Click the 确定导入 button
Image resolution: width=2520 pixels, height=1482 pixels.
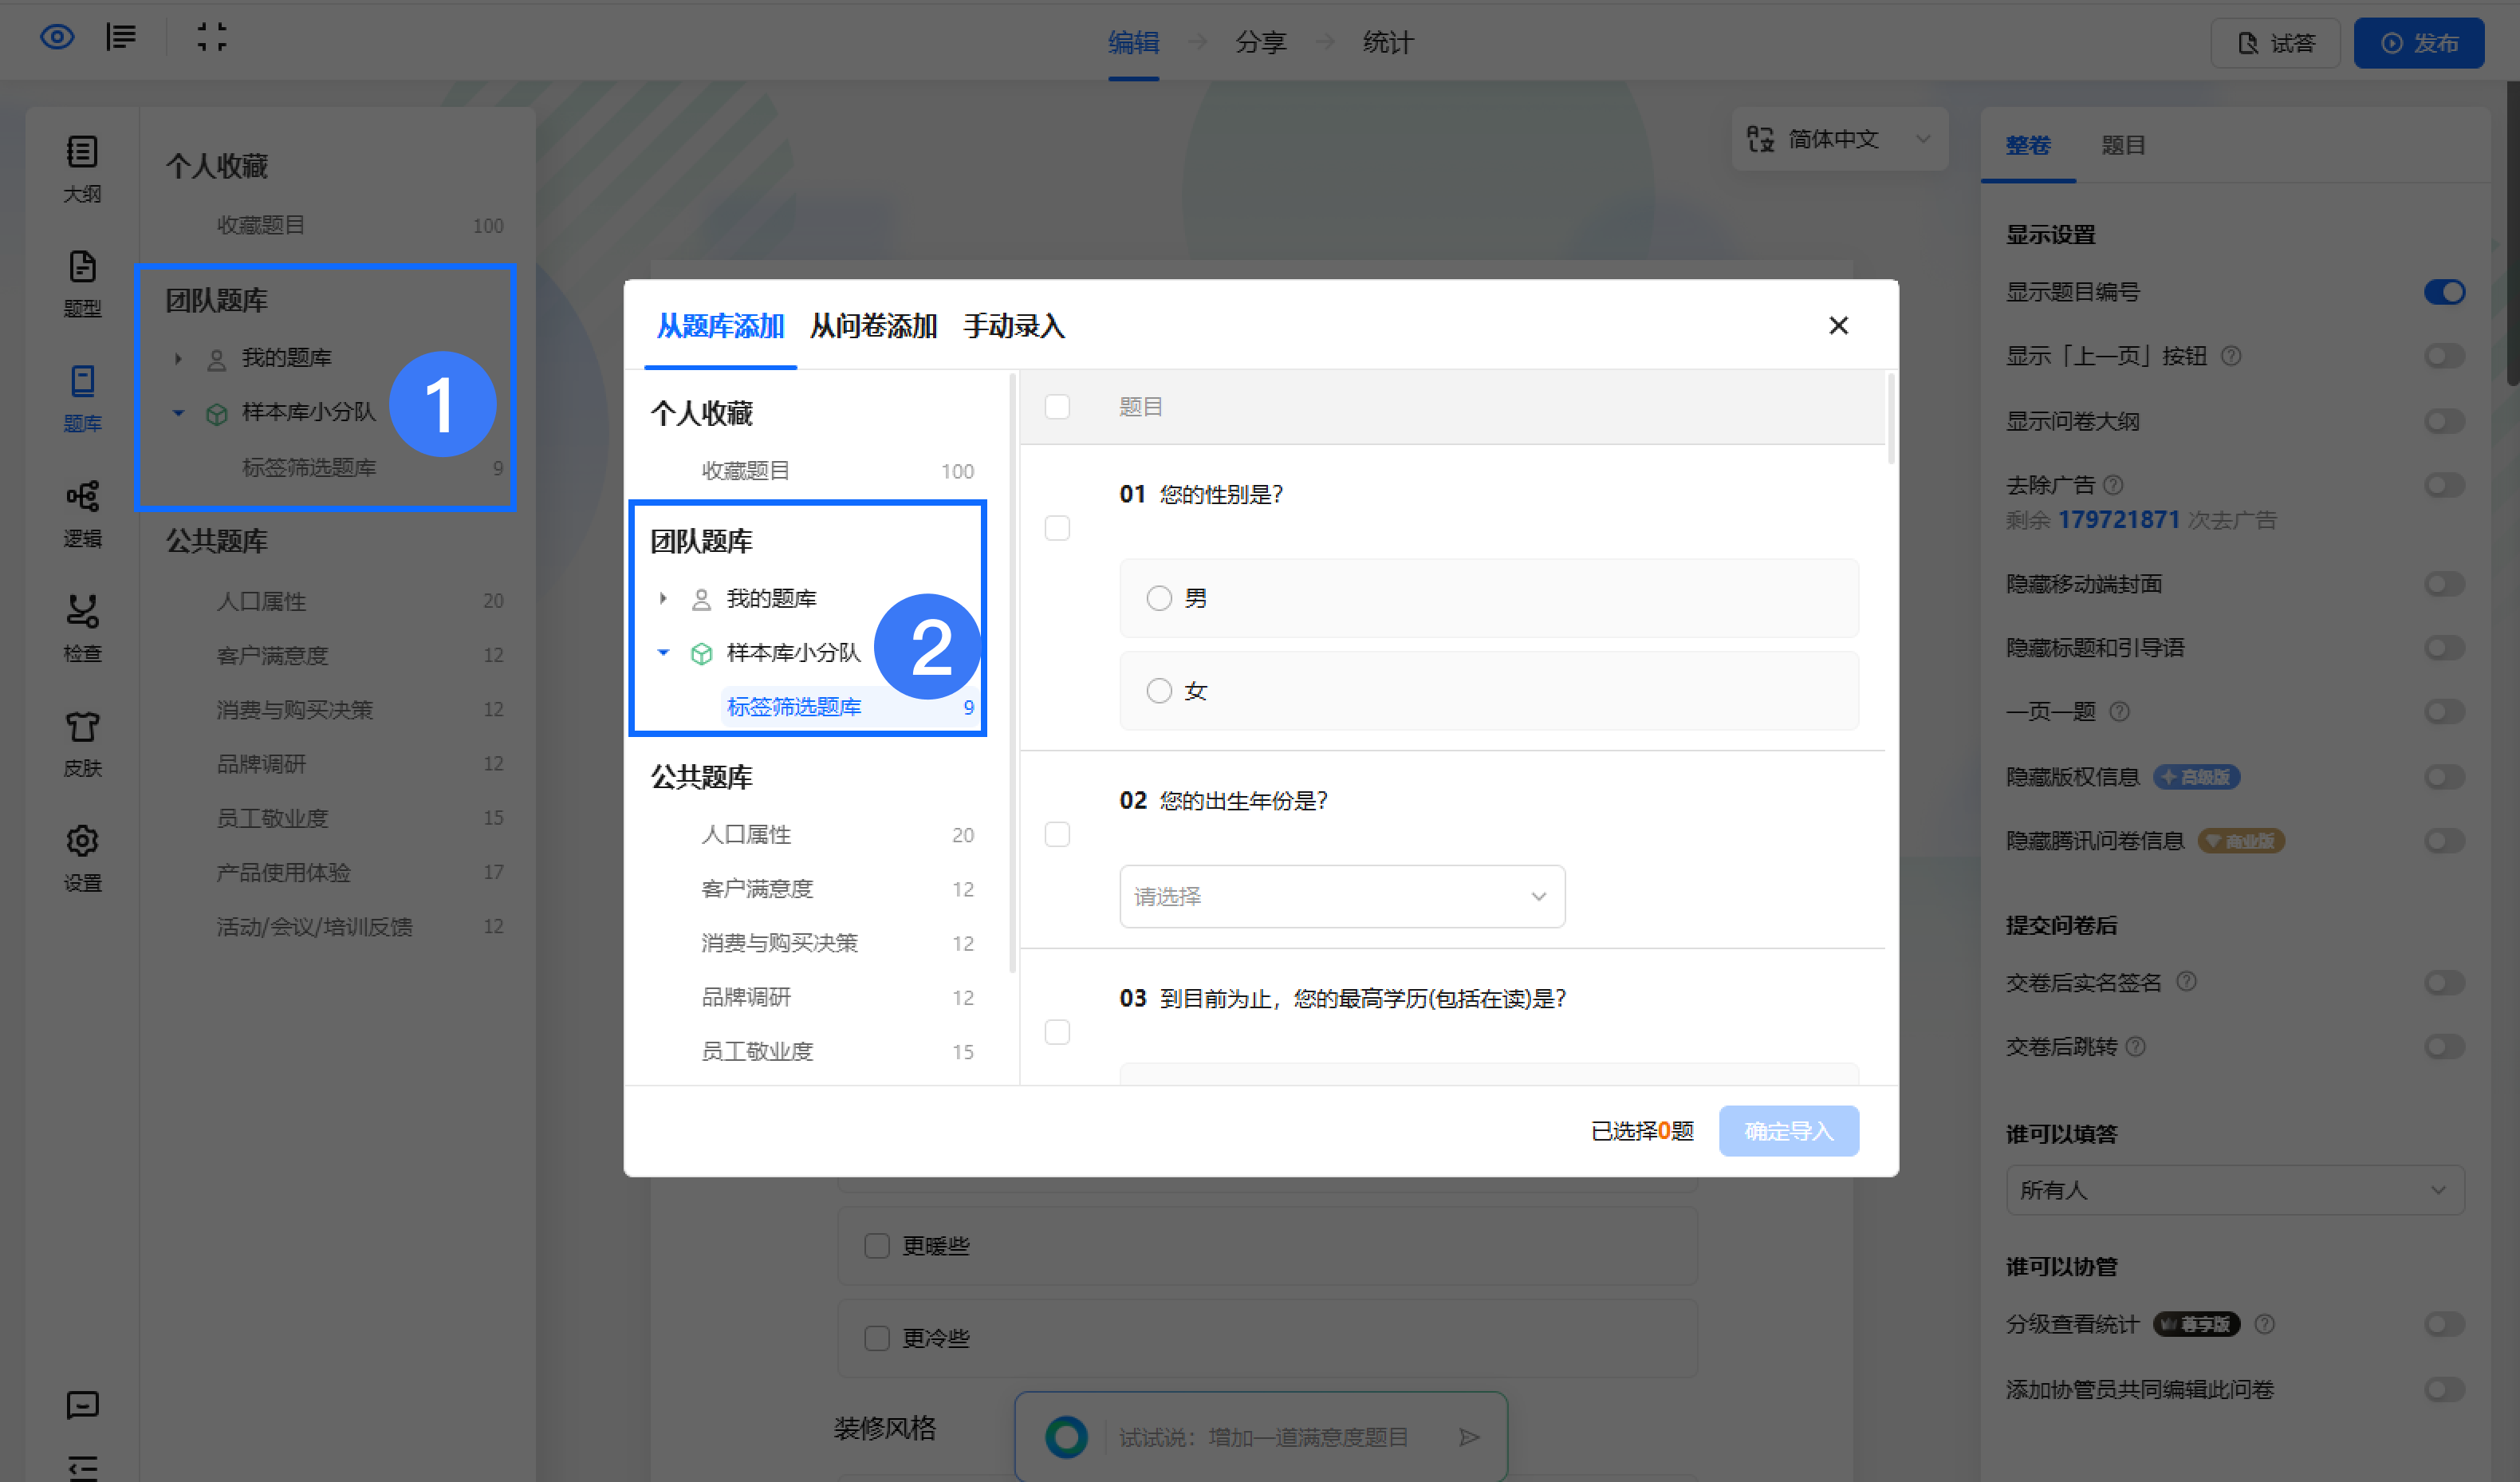[x=1789, y=1131]
